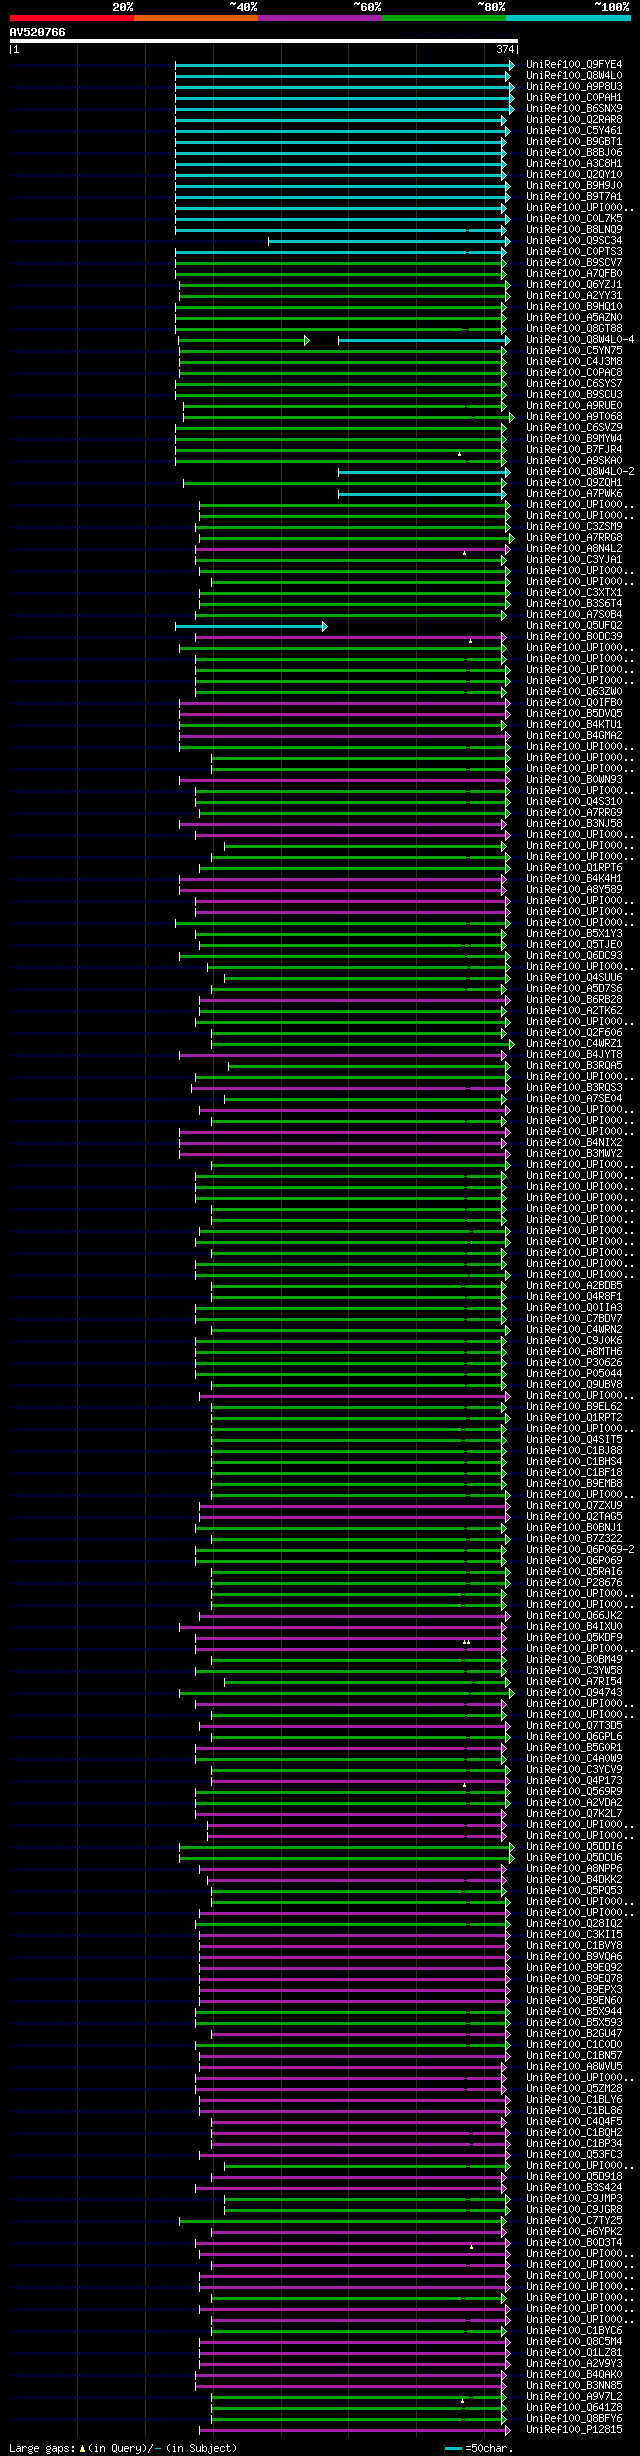Viewport: 640px width, 2456px height.
Task: Click the UniRef100_P12815 label at the bottom
Action: [574, 2430]
